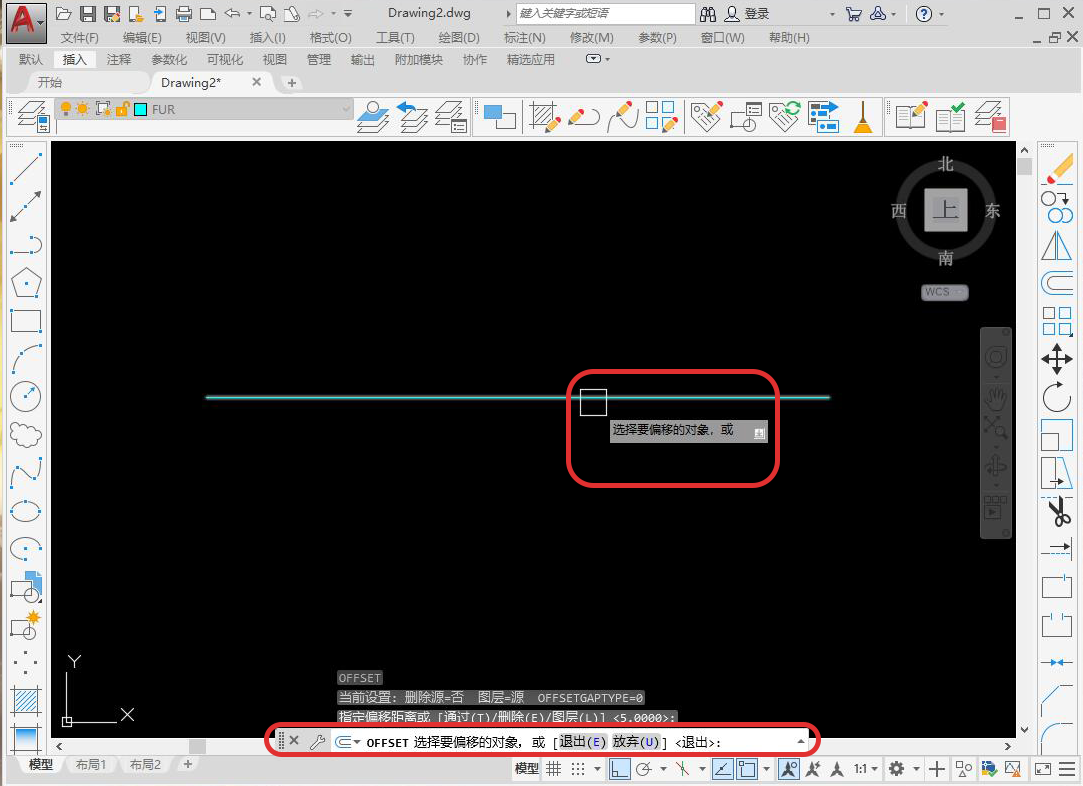This screenshot has width=1083, height=786.
Task: Switch to the 布局1 layout tab
Action: 90,765
